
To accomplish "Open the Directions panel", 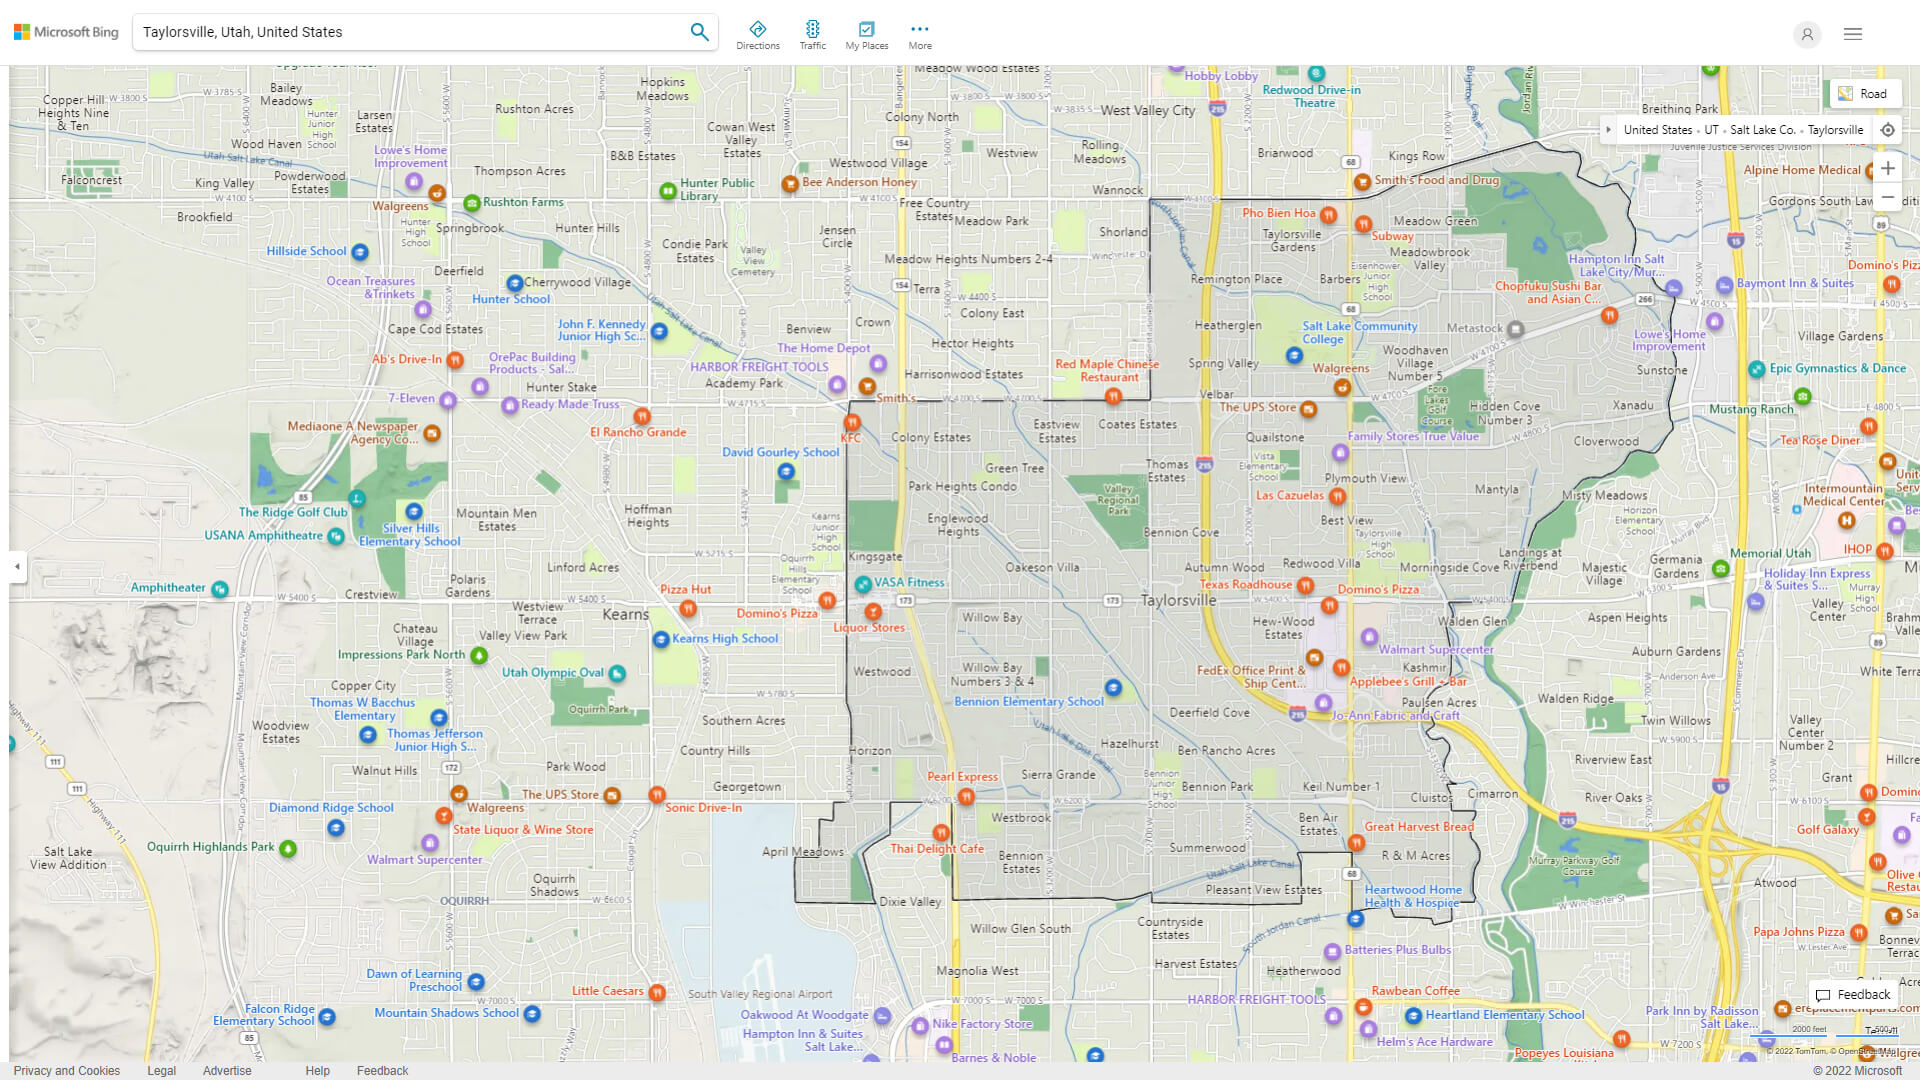I will pos(758,33).
